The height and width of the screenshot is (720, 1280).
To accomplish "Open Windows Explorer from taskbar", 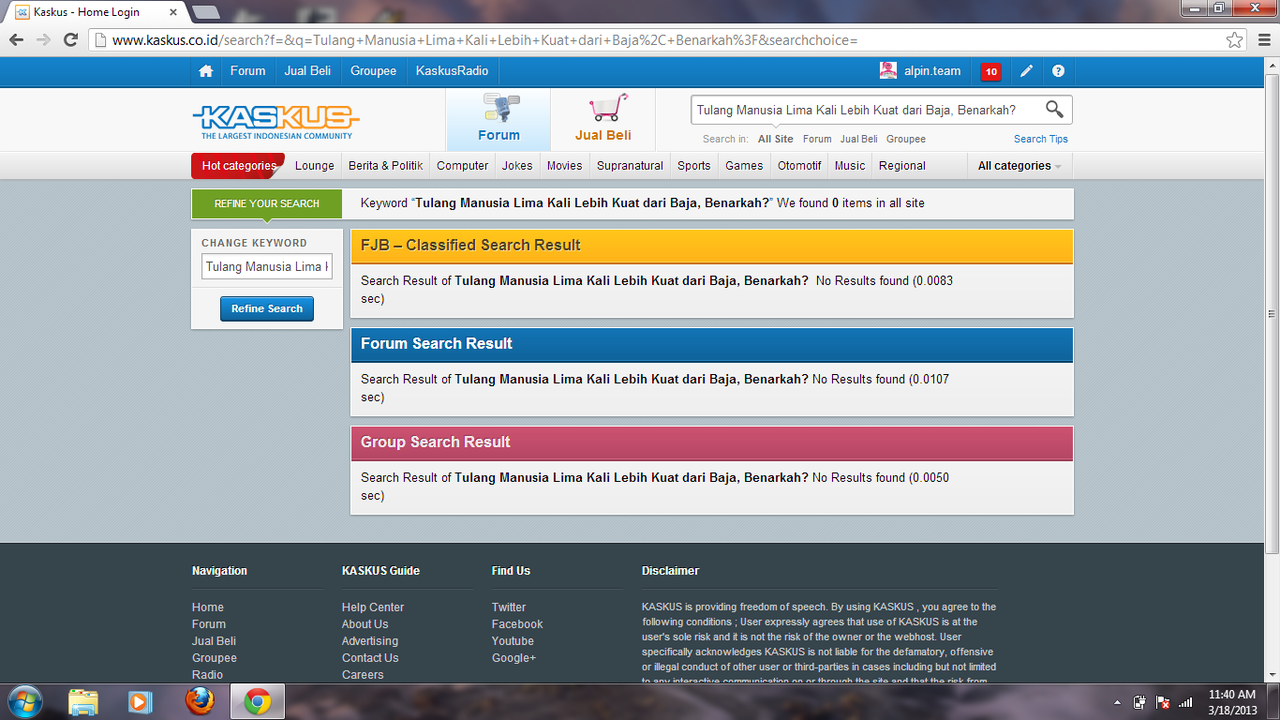I will tap(84, 702).
